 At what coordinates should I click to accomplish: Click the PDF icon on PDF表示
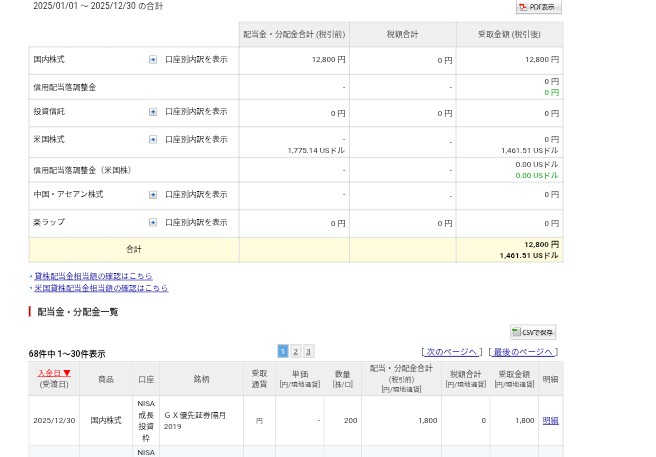pyautogui.click(x=523, y=7)
